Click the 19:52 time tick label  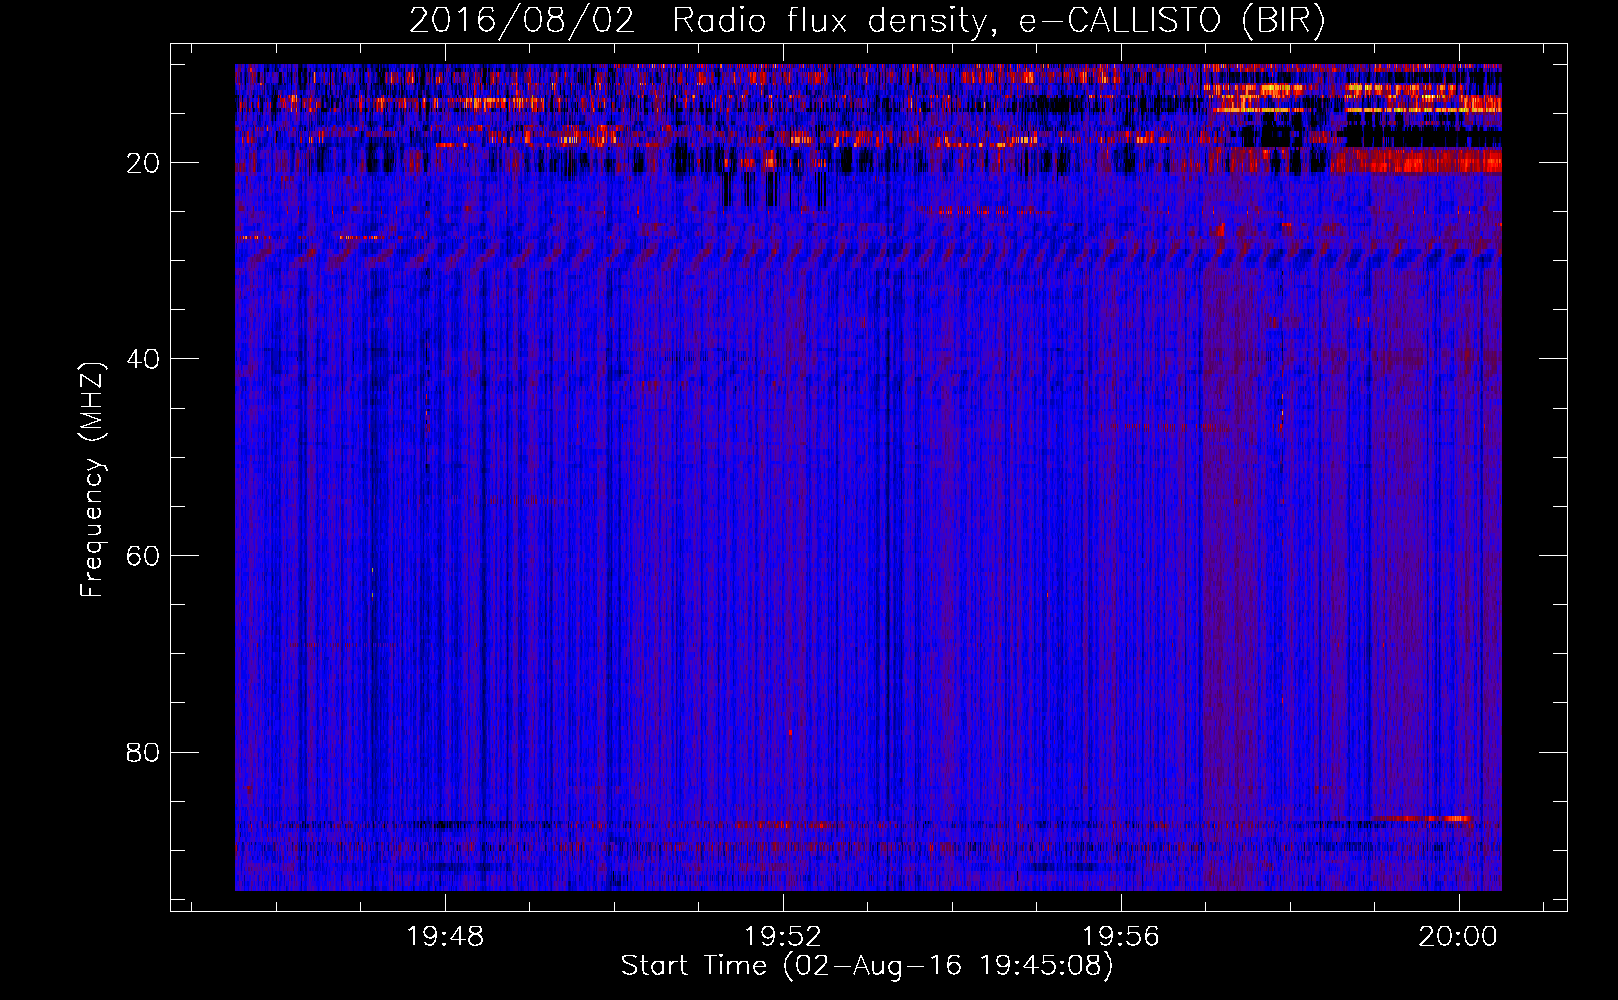pos(783,937)
